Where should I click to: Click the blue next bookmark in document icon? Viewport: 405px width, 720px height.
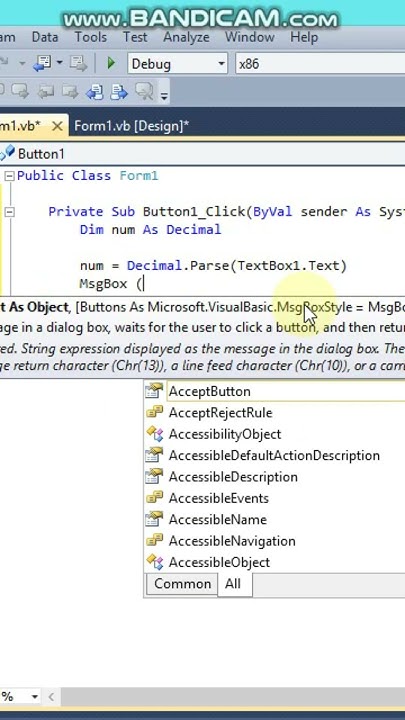[x=118, y=92]
